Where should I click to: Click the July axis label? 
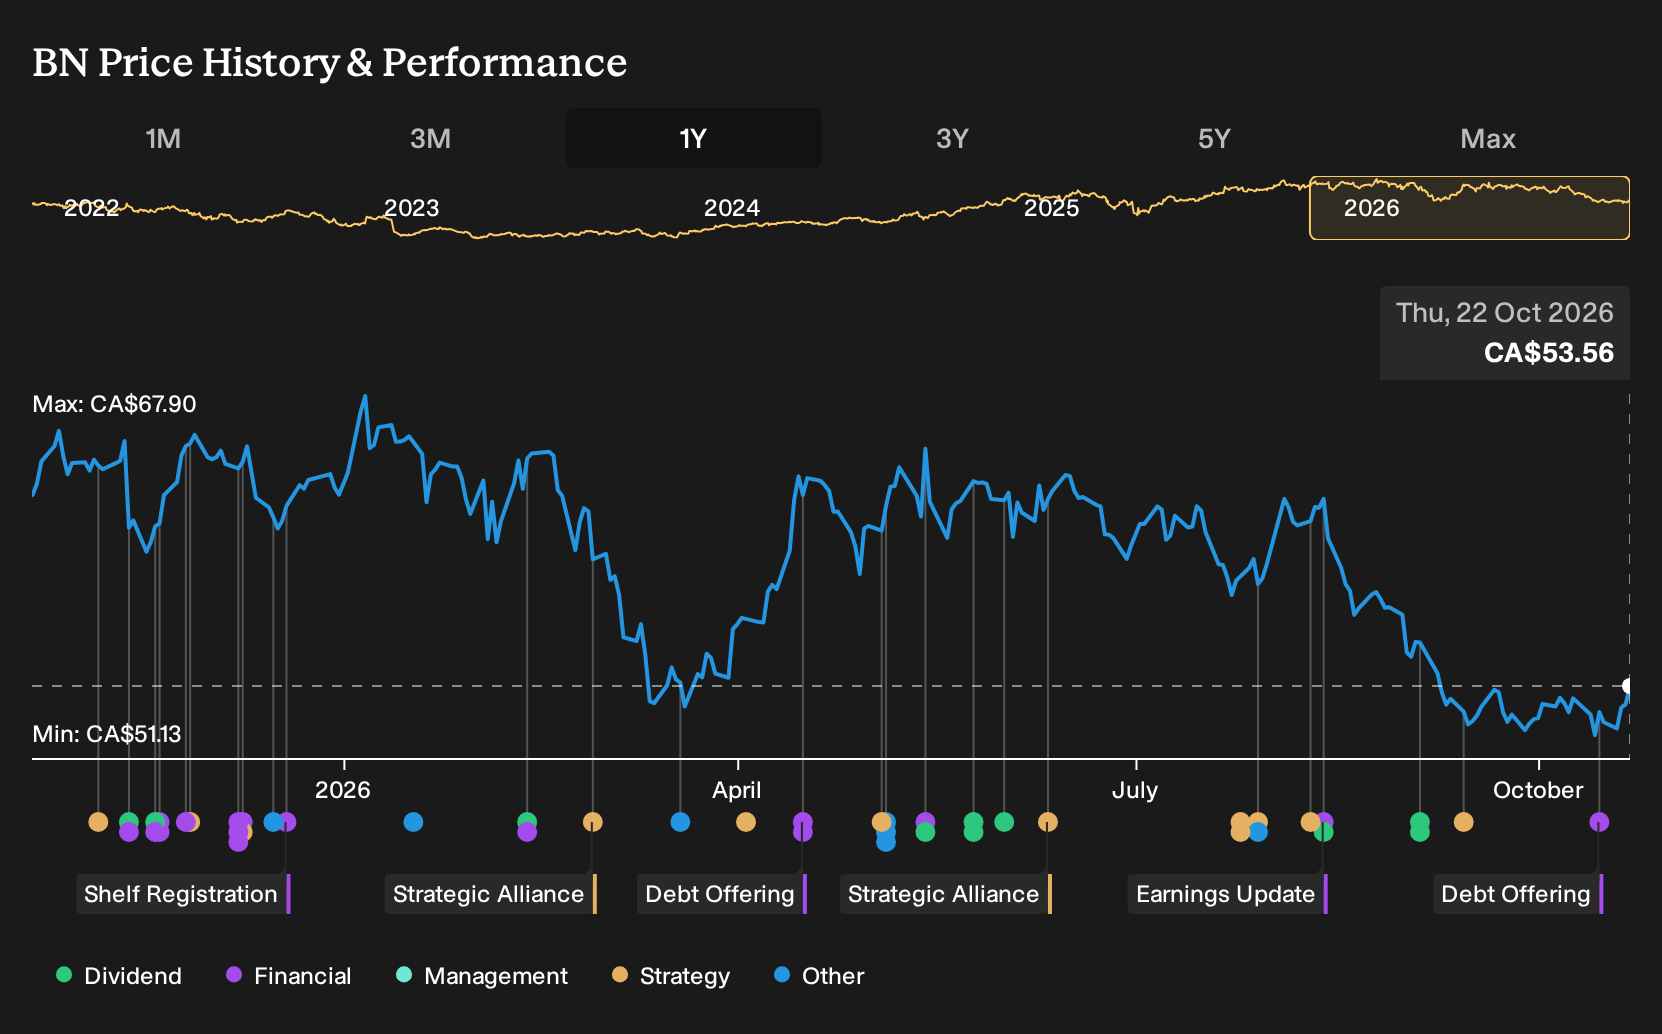point(1135,790)
